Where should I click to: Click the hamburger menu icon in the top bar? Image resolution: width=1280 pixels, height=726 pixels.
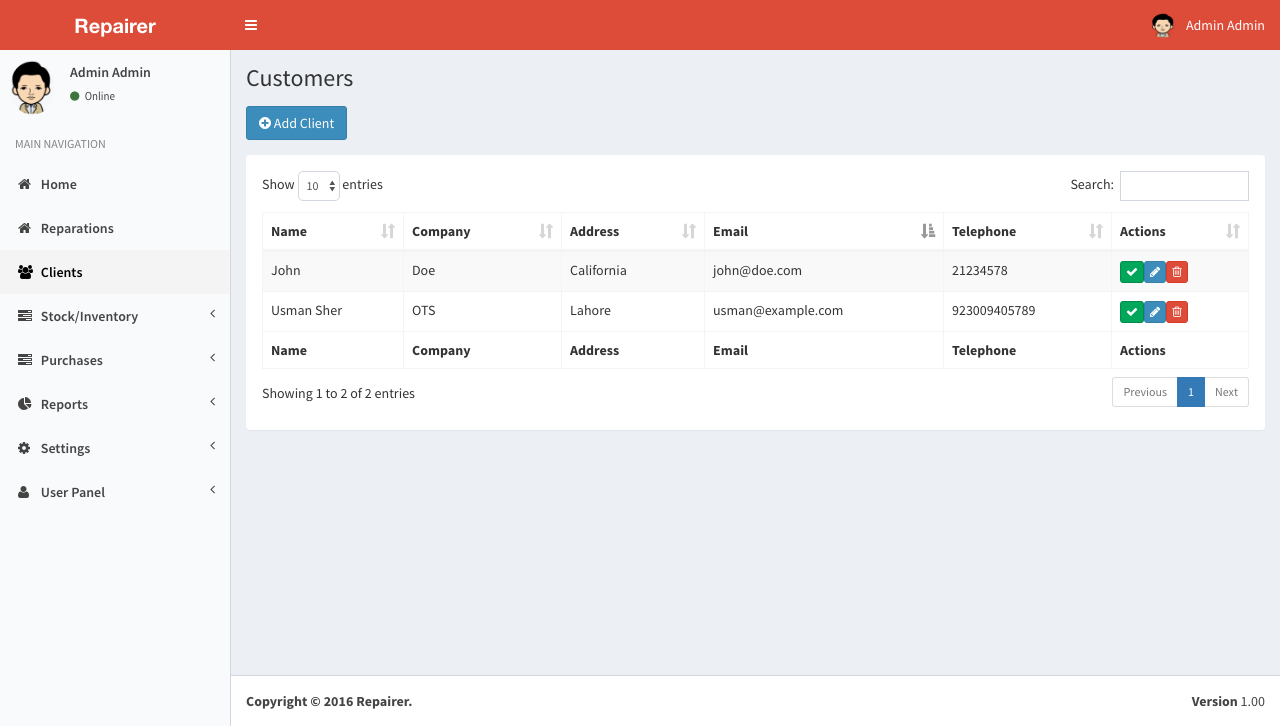pyautogui.click(x=250, y=25)
